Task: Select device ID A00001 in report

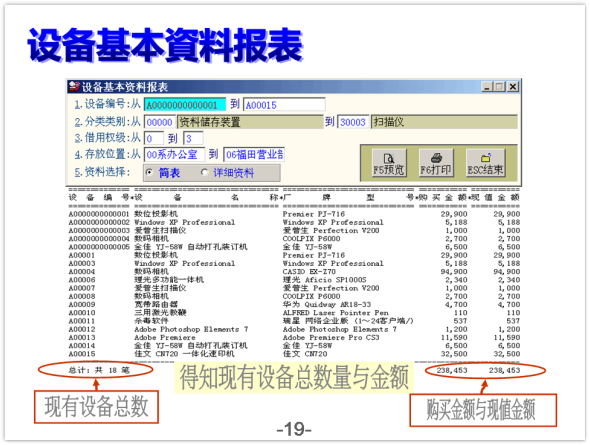Action: click(82, 255)
